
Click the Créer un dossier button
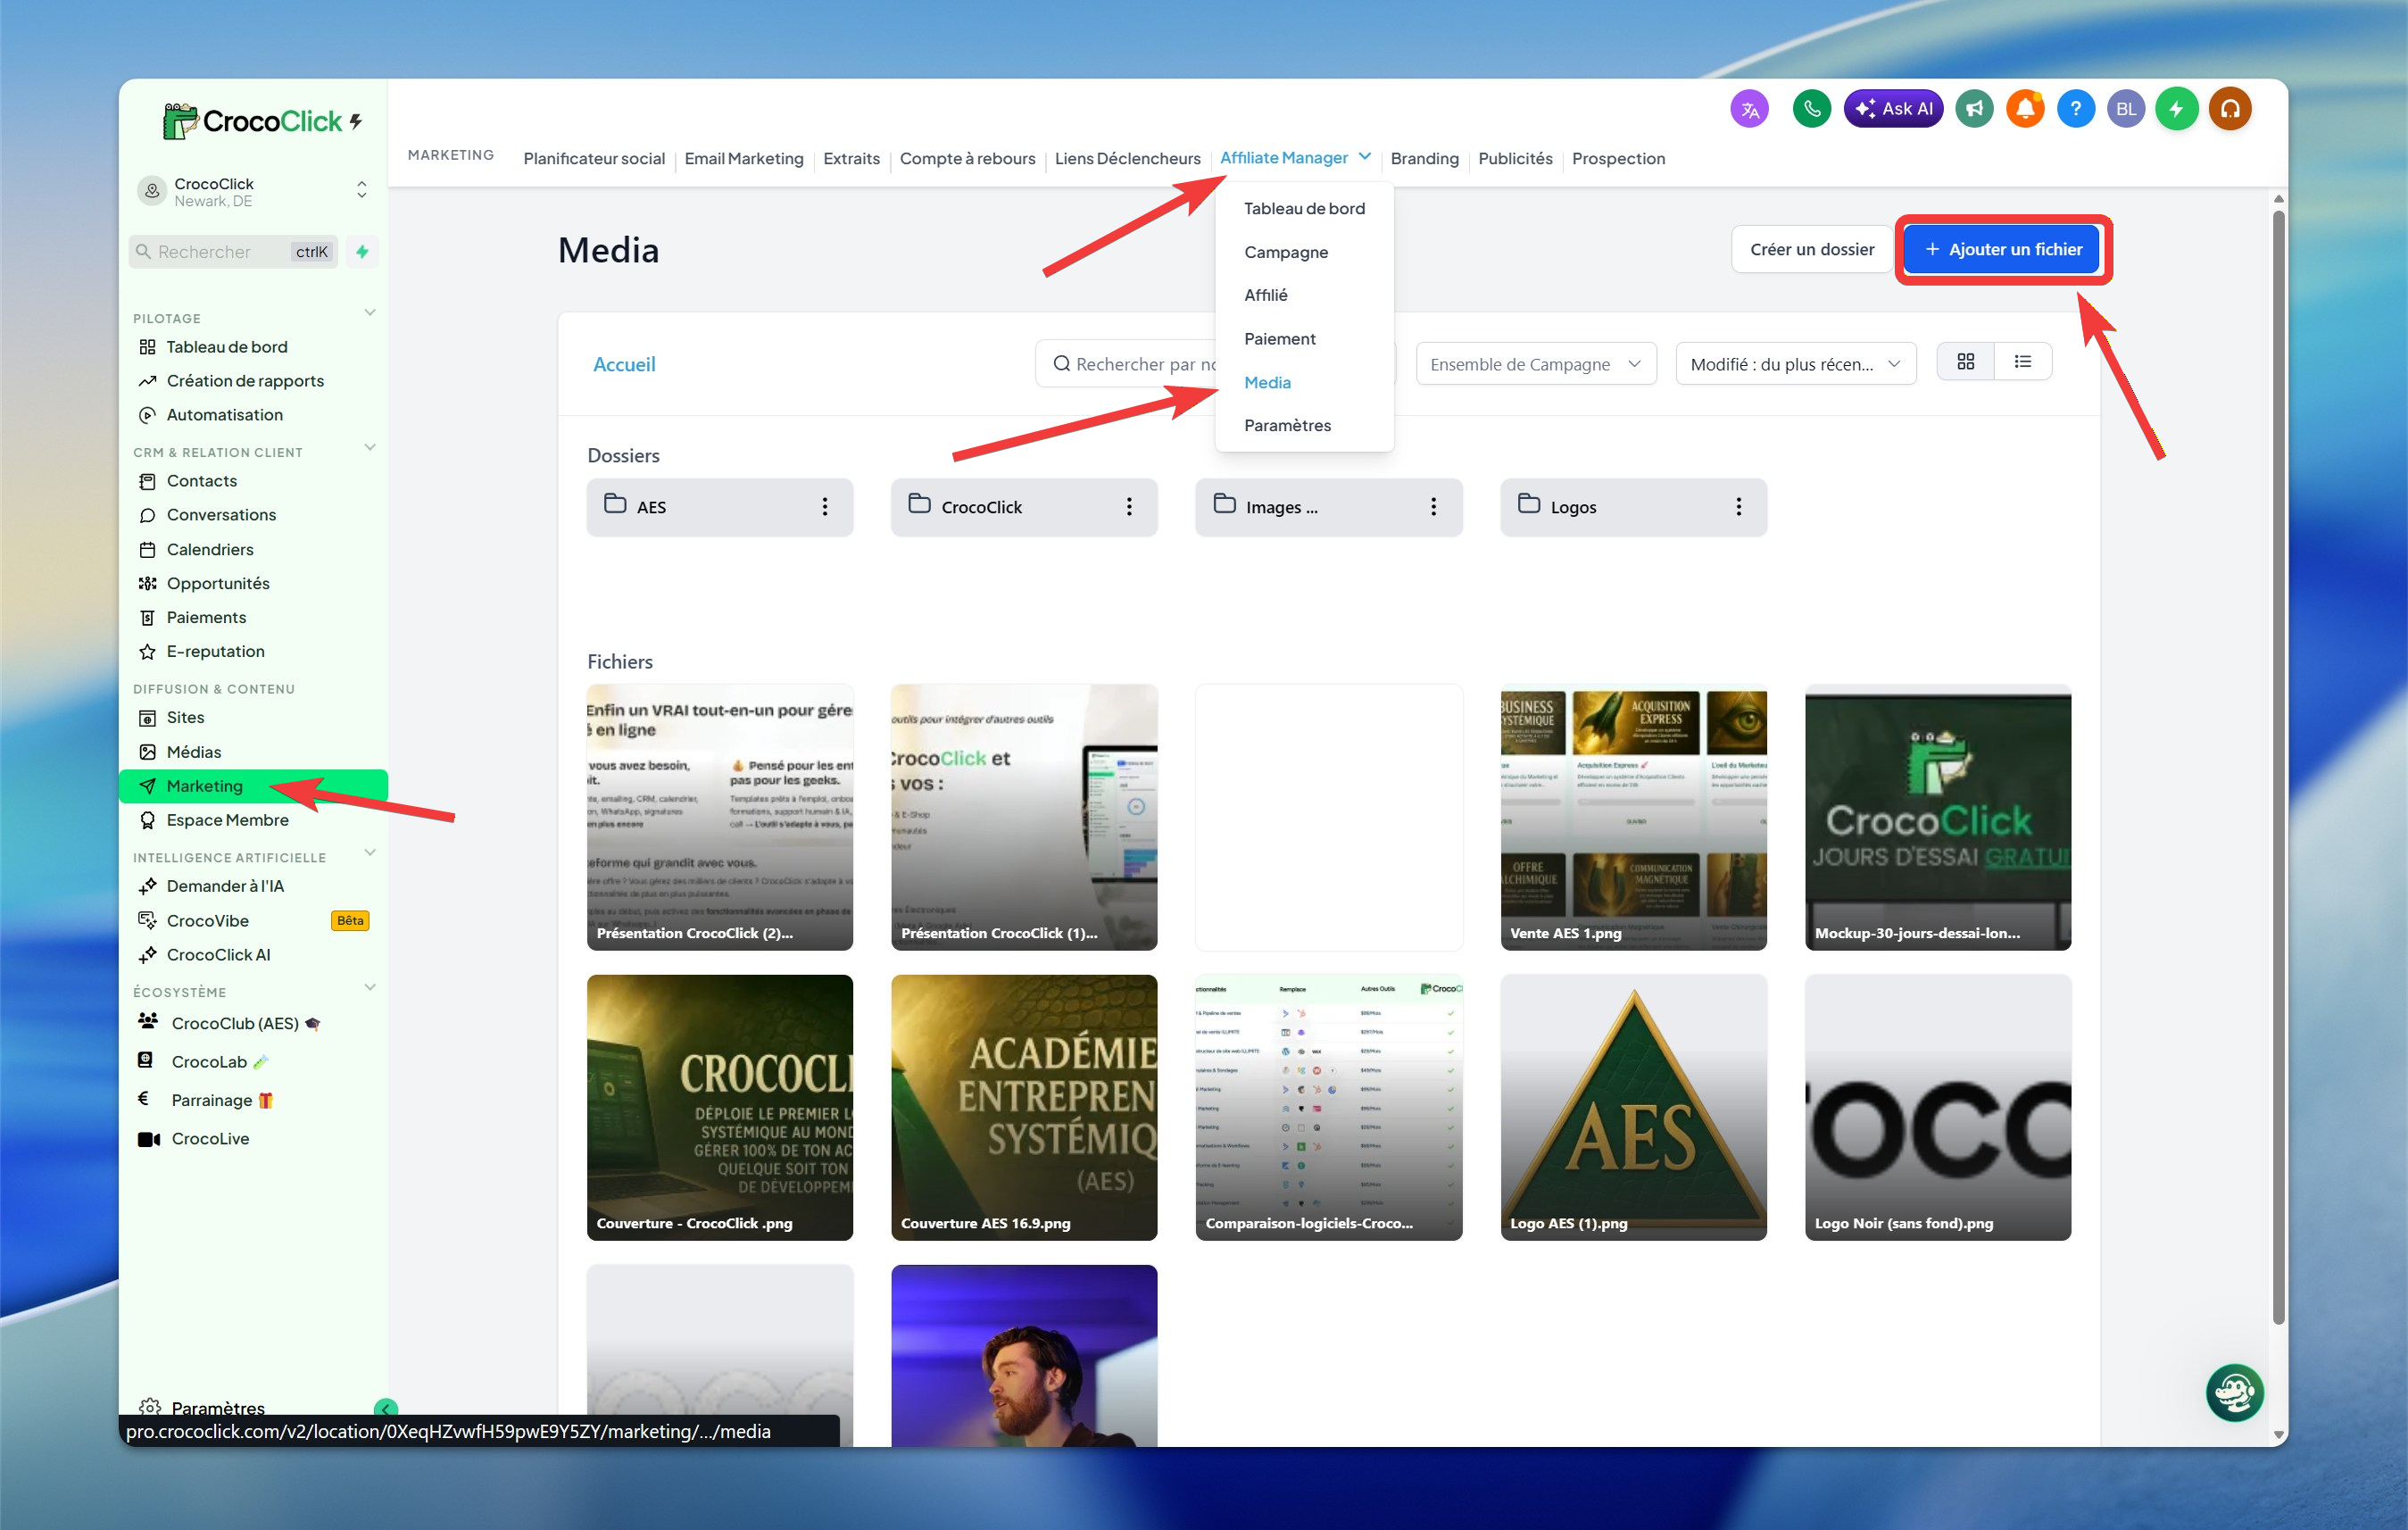pyautogui.click(x=1812, y=250)
